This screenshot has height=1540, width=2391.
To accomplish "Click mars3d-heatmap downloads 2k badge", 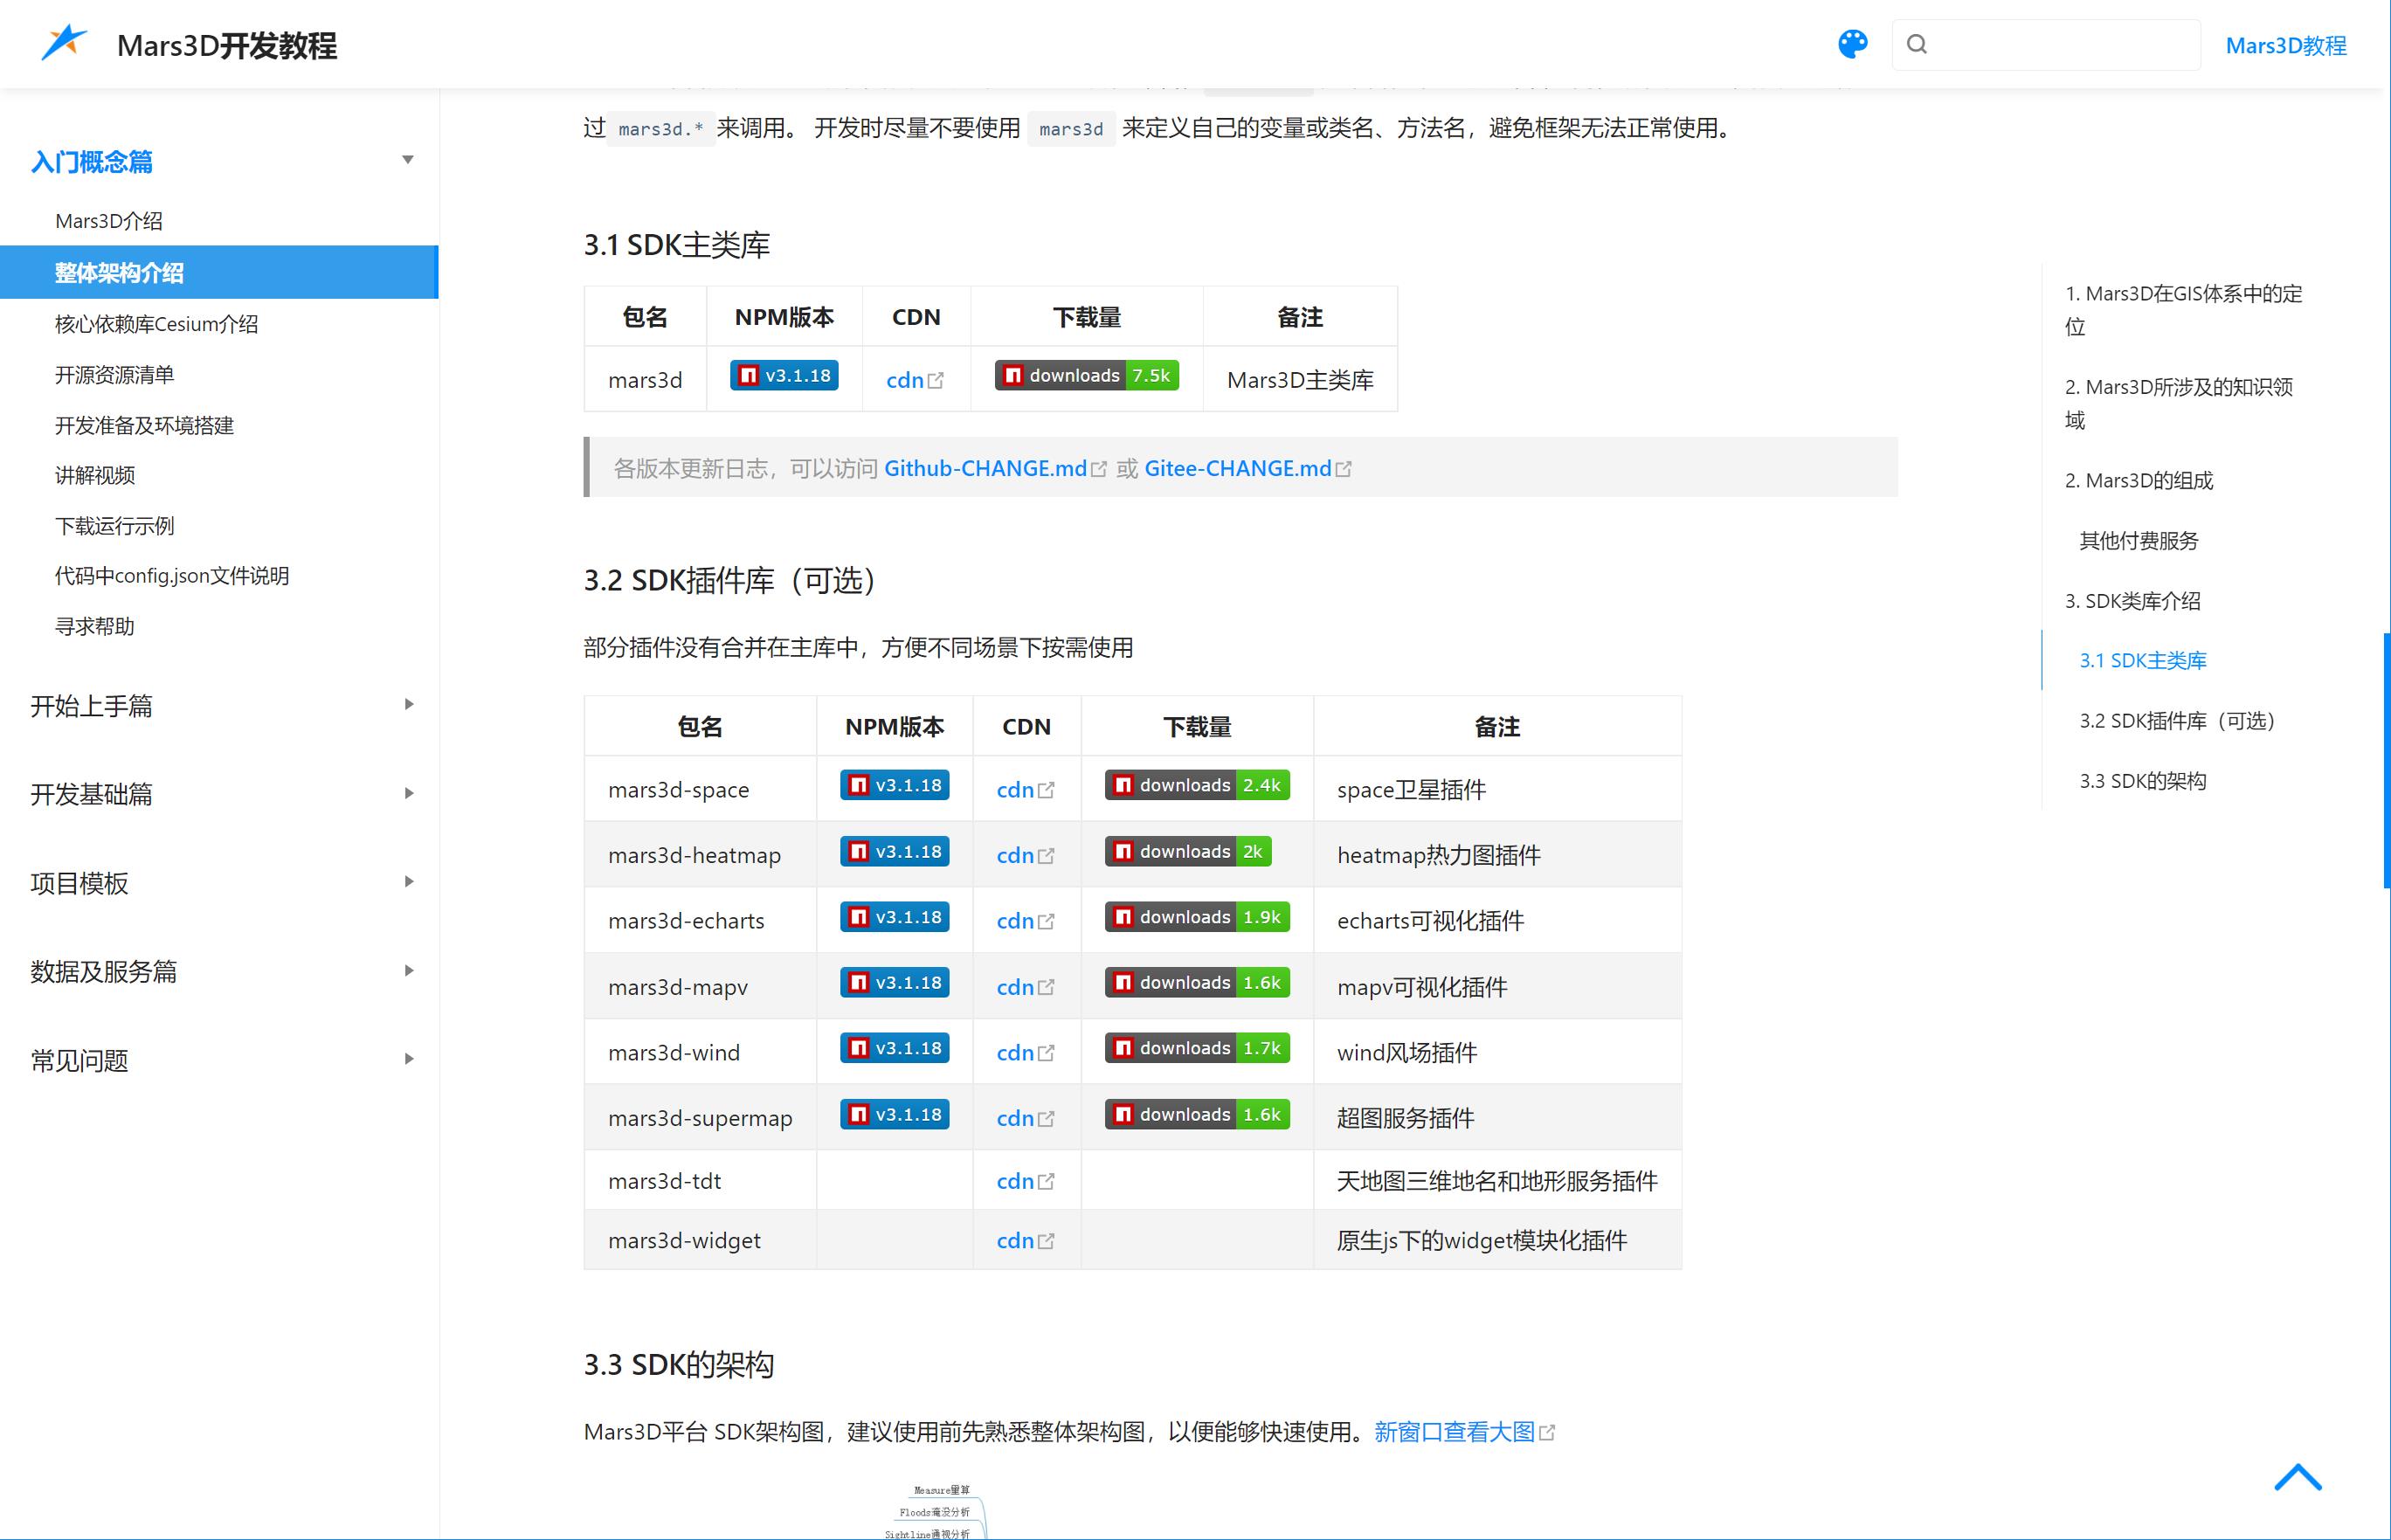I will (x=1187, y=851).
